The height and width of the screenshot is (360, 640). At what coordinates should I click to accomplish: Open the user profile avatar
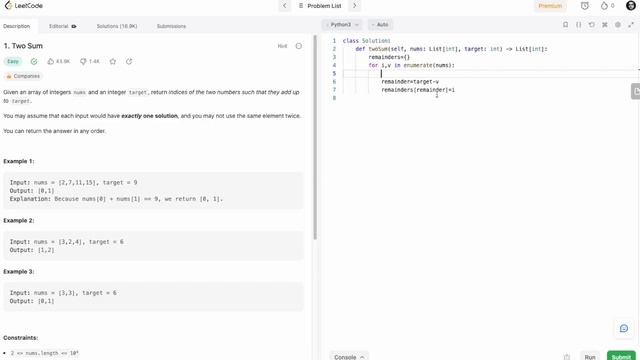tap(631, 6)
